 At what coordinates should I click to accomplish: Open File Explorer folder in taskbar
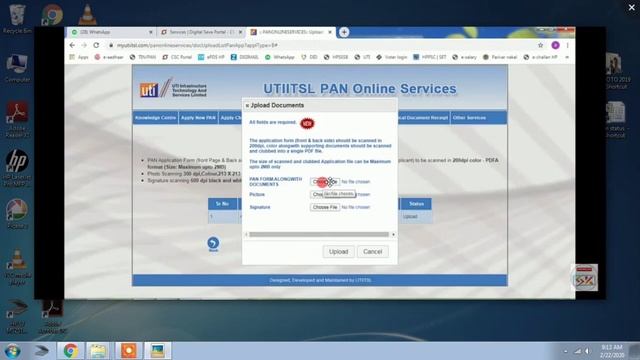[x=98, y=351]
